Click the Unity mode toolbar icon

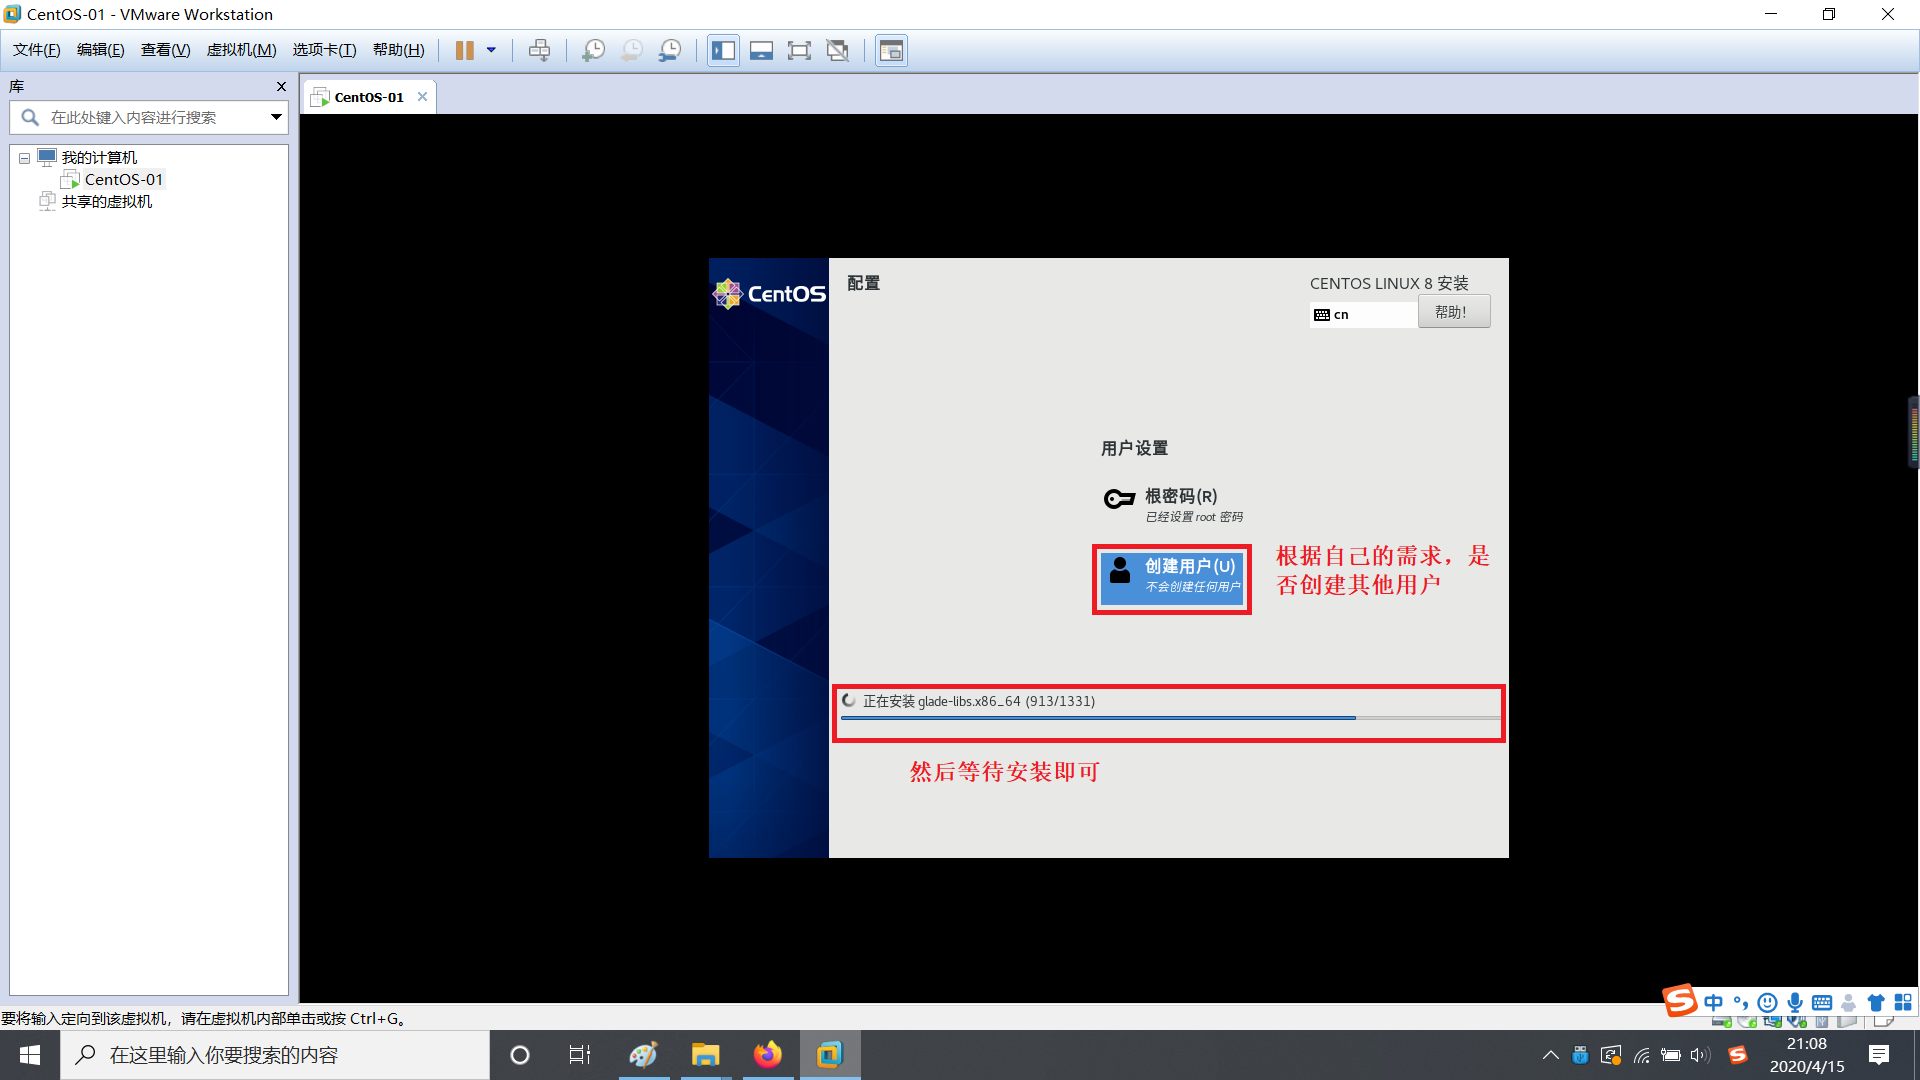pyautogui.click(x=838, y=50)
